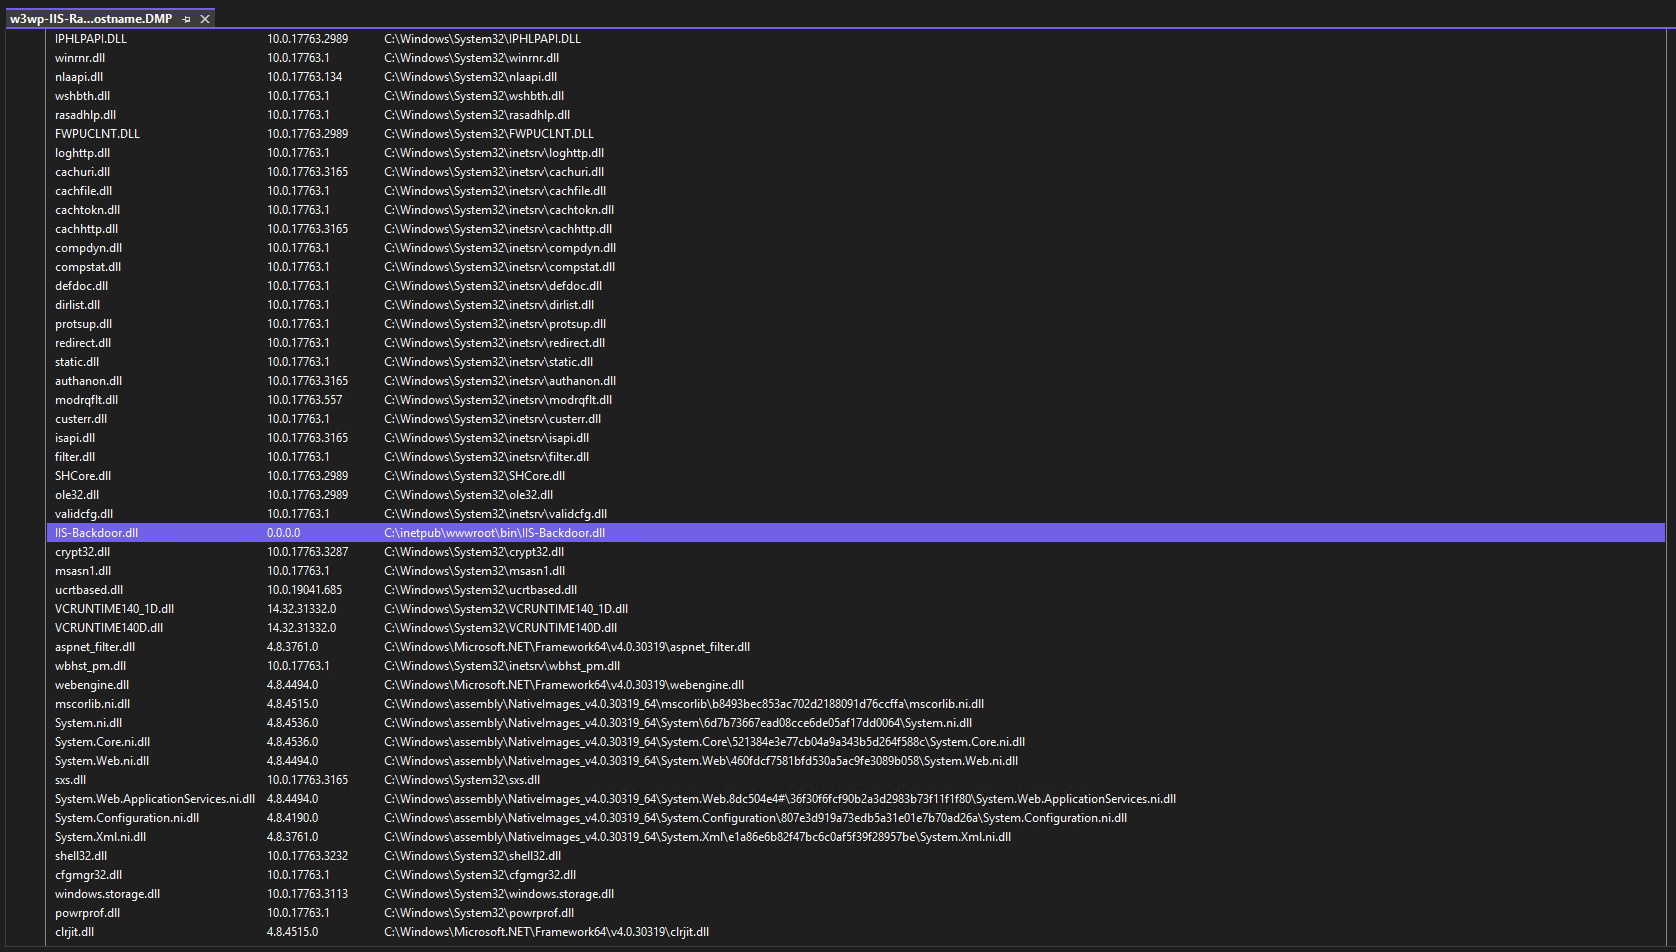Click filter.dll module name

pos(75,457)
